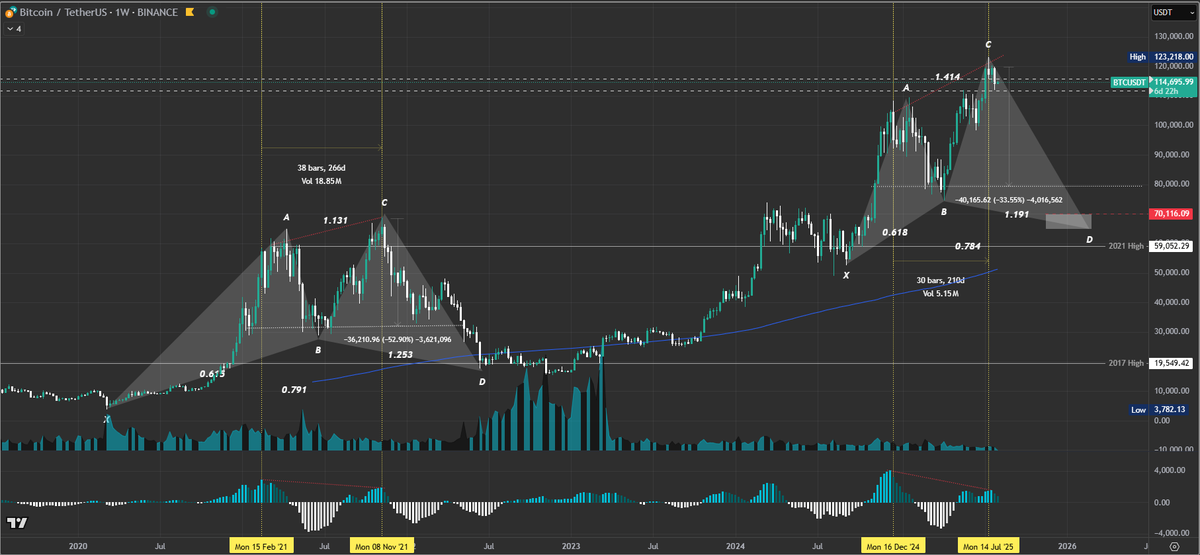Click the 2021 High line label
The image size is (1200, 555).
coord(1126,246)
